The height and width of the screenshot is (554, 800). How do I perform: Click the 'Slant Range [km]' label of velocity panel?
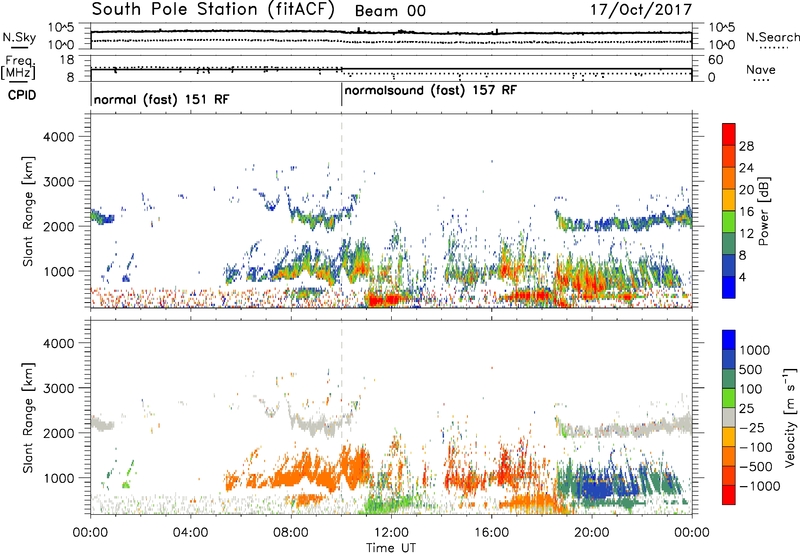[28, 418]
